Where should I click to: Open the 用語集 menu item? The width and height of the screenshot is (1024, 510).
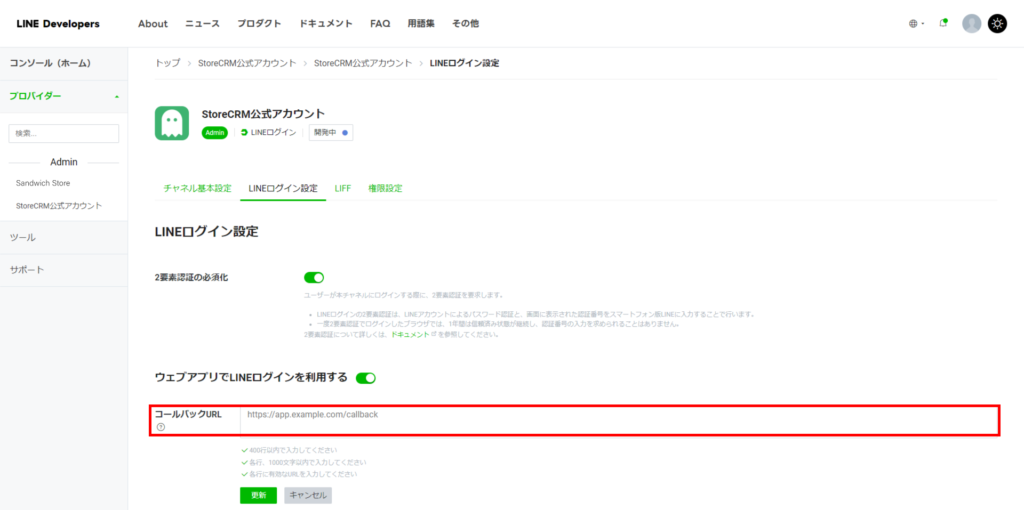coord(421,24)
